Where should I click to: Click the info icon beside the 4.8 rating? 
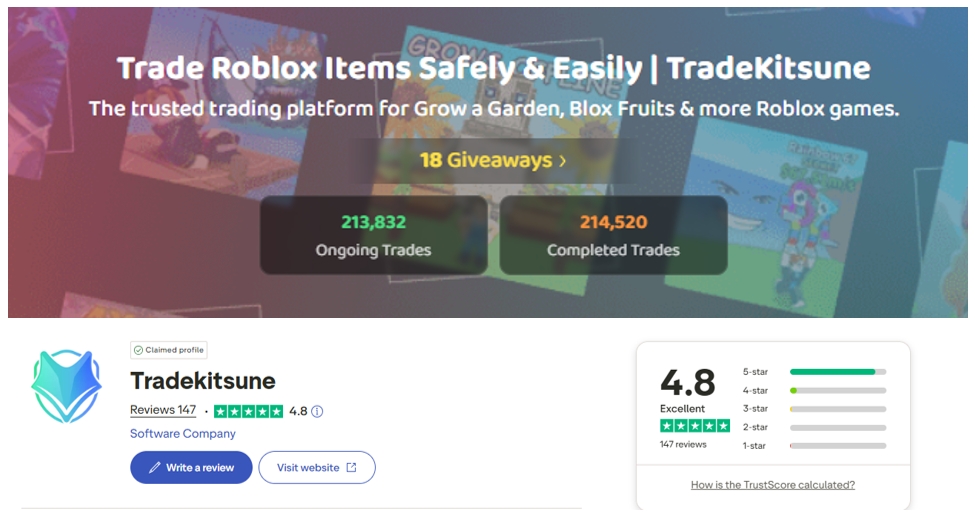(x=317, y=411)
